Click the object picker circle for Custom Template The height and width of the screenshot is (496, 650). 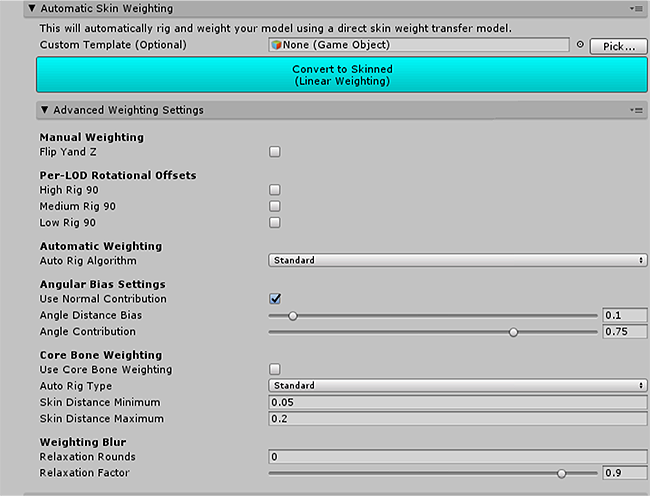(x=580, y=44)
